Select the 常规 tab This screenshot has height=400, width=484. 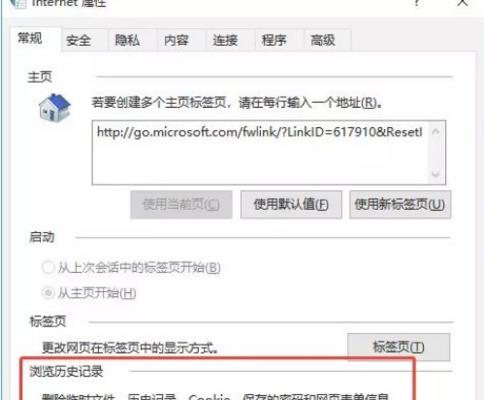click(30, 38)
